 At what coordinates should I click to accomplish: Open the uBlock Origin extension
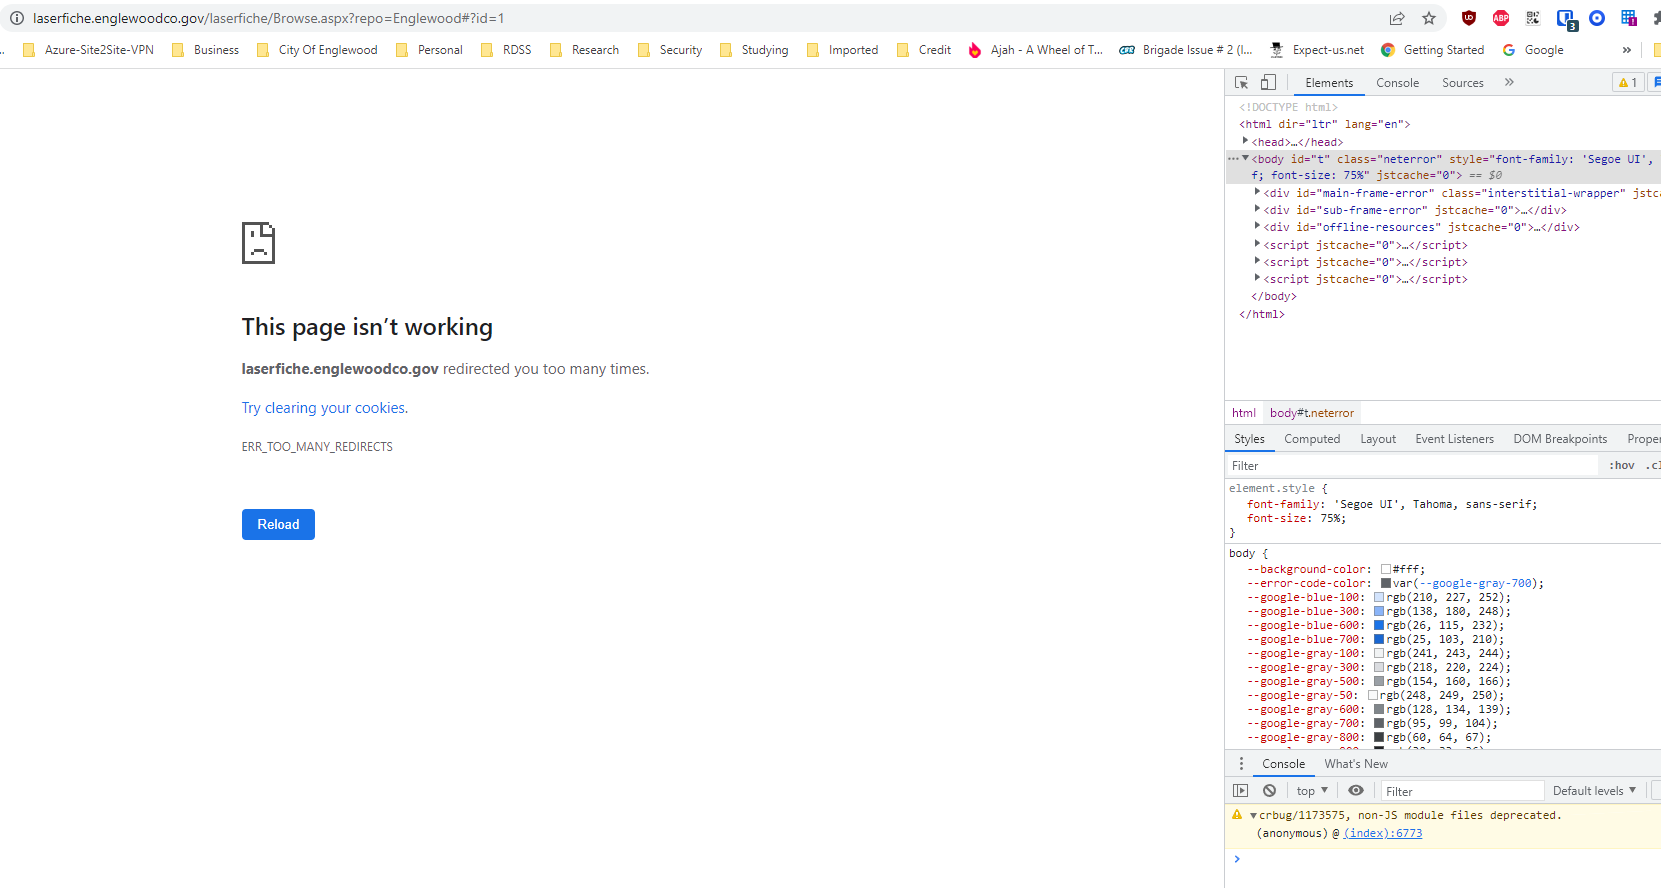click(1469, 18)
